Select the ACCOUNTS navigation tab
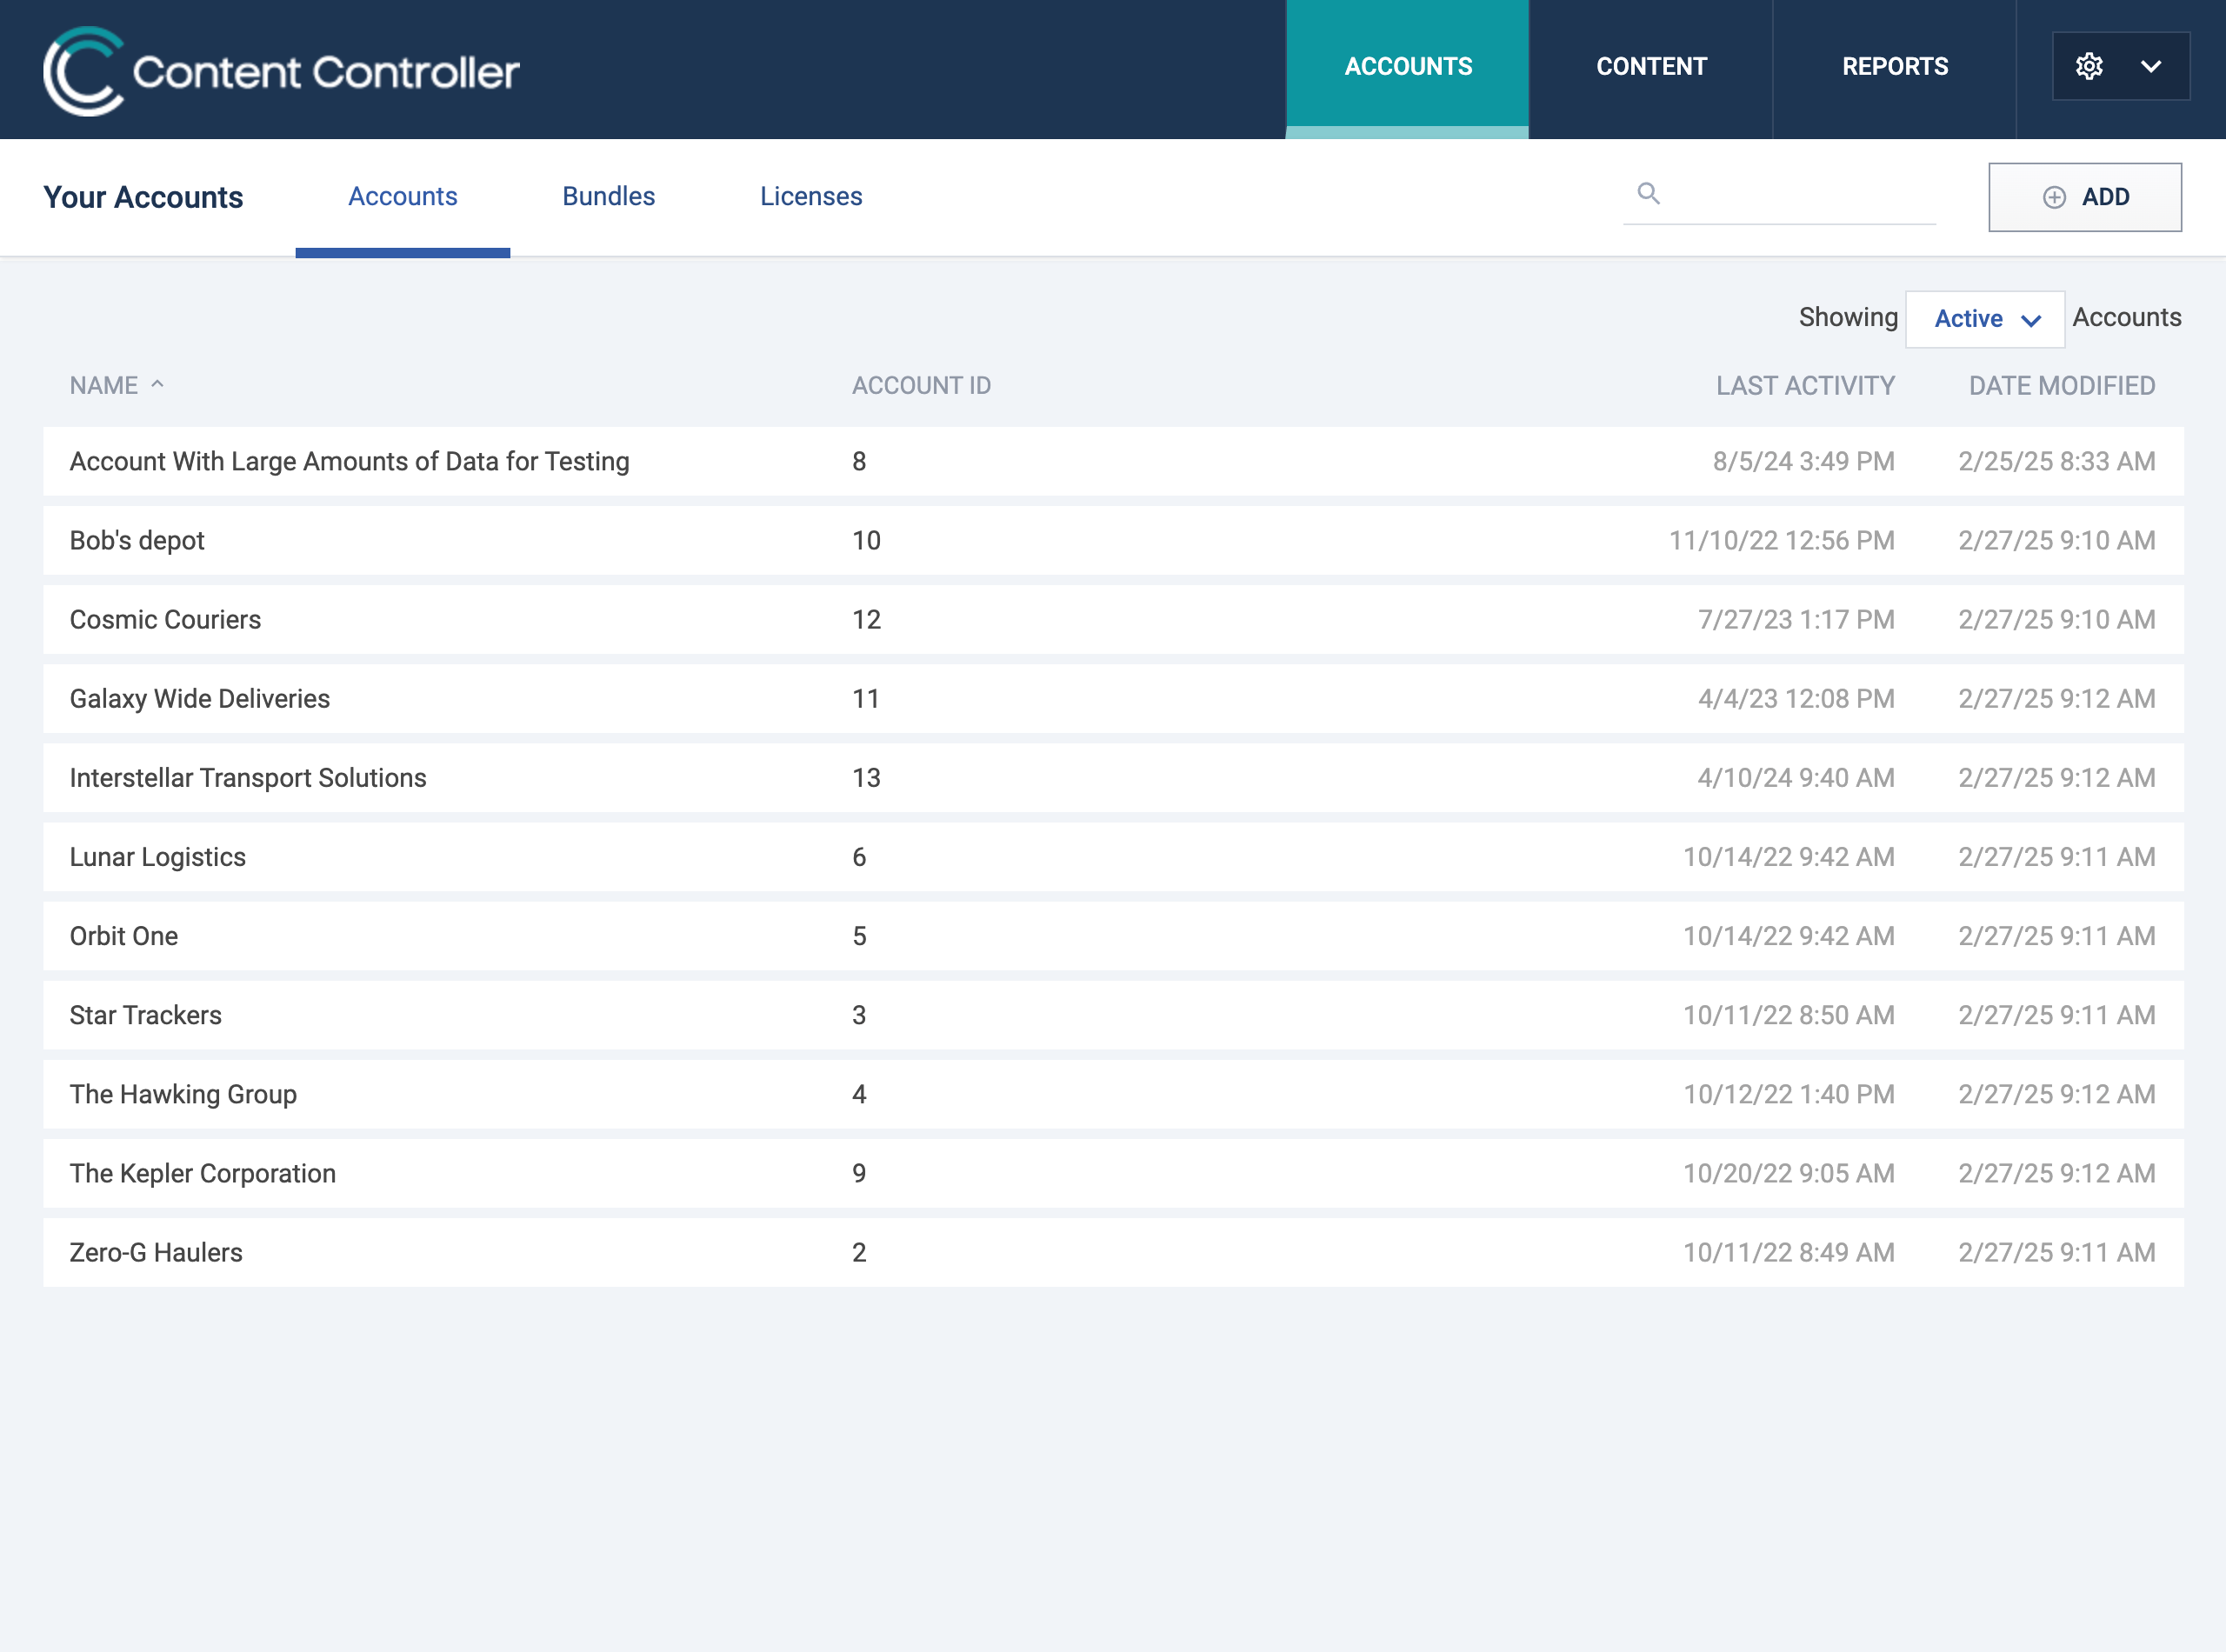Image resolution: width=2226 pixels, height=1652 pixels. coord(1407,67)
